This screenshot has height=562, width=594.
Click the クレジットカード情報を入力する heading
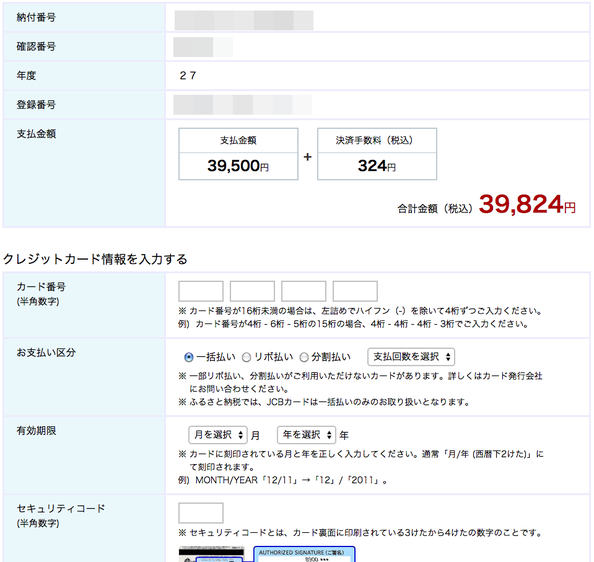click(95, 259)
